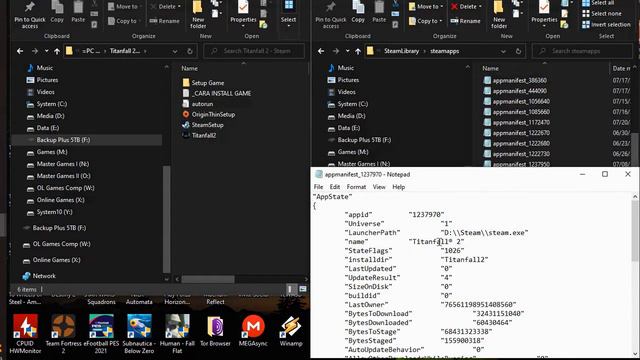The image size is (640, 360).
Task: Refresh the left Explorer Titanfall 2 folder
Action: (x=190, y=51)
